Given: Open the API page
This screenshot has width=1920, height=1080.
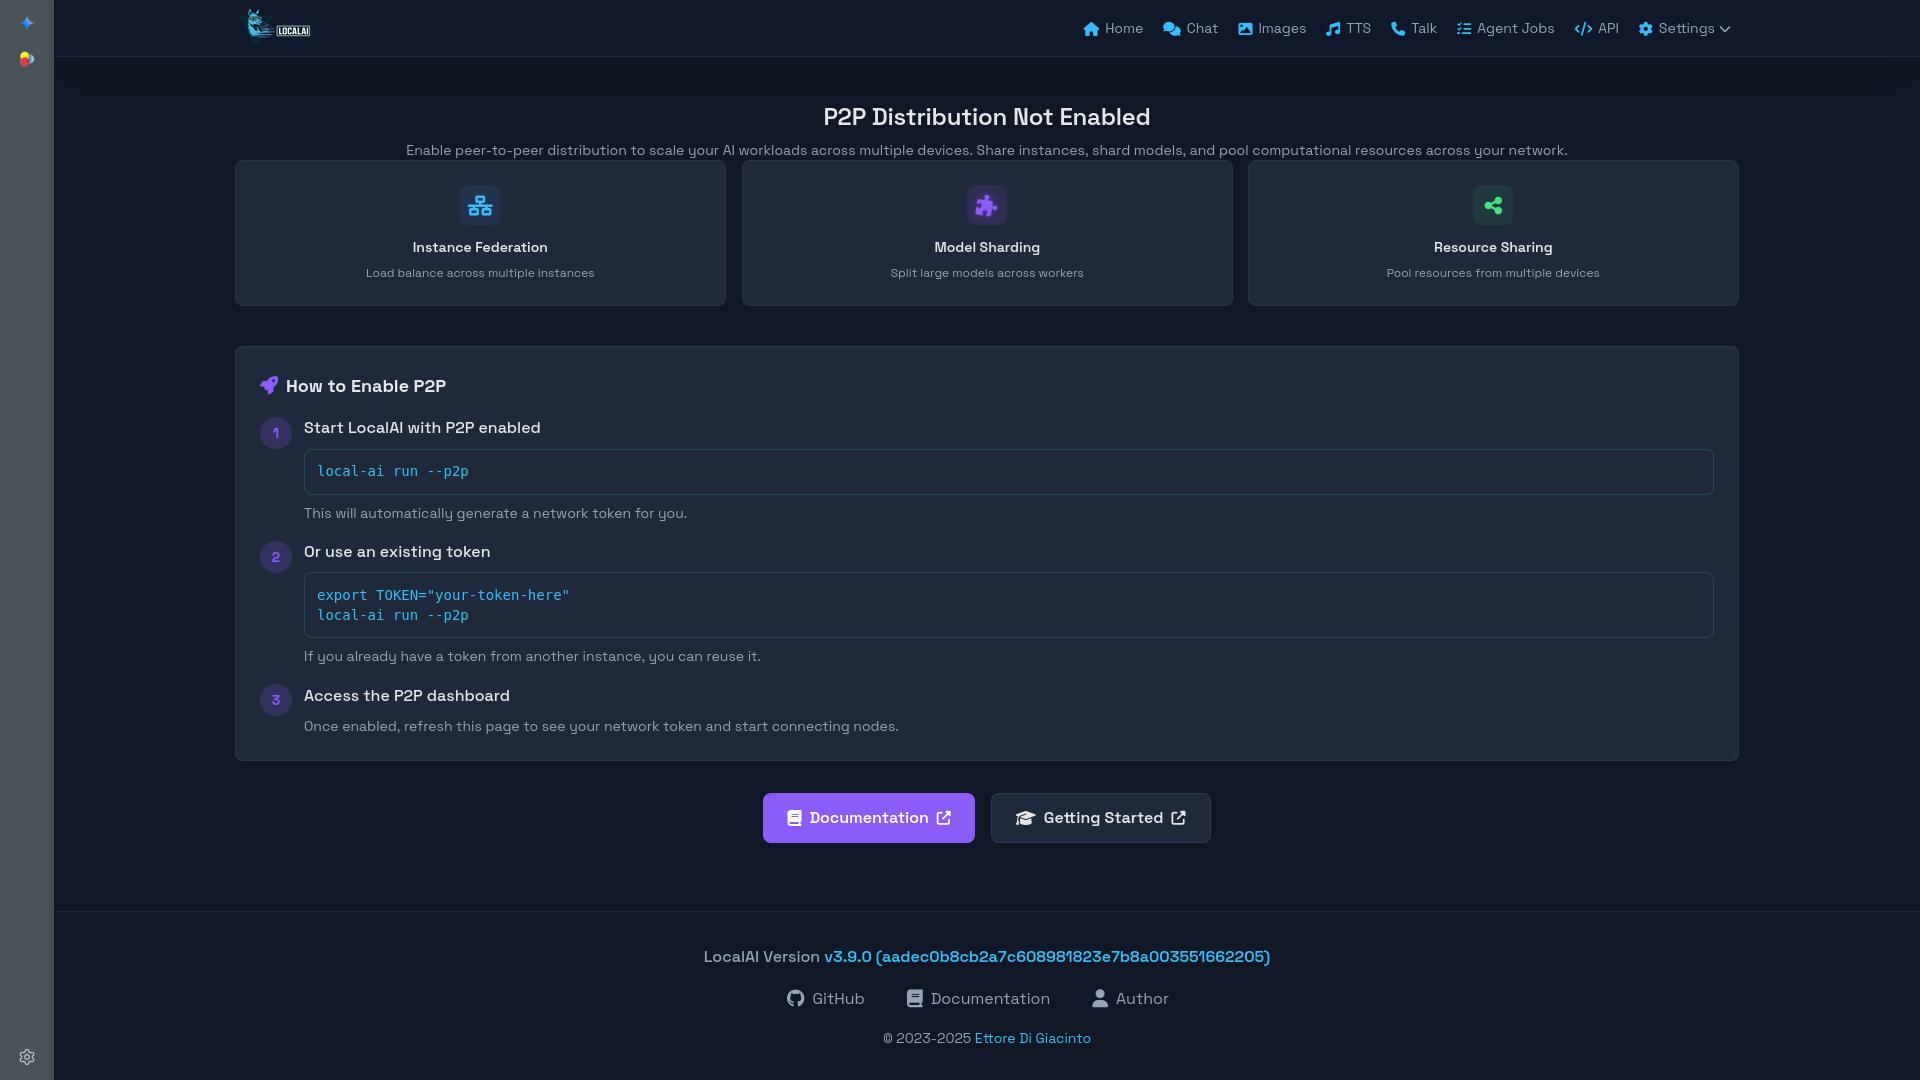Looking at the screenshot, I should 1596,29.
